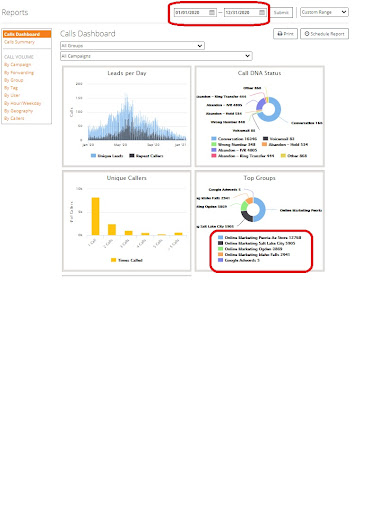Click the Calls Dashboard page heading
Screen dimensions: 378x512
pyautogui.click(x=88, y=34)
